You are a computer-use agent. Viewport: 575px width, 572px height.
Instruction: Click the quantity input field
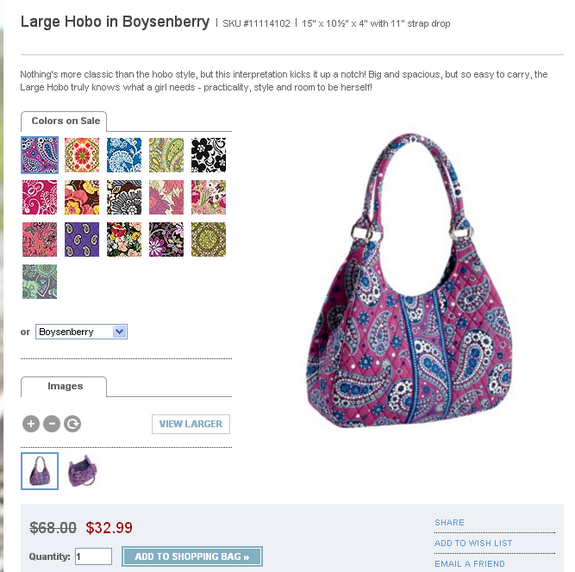point(94,557)
